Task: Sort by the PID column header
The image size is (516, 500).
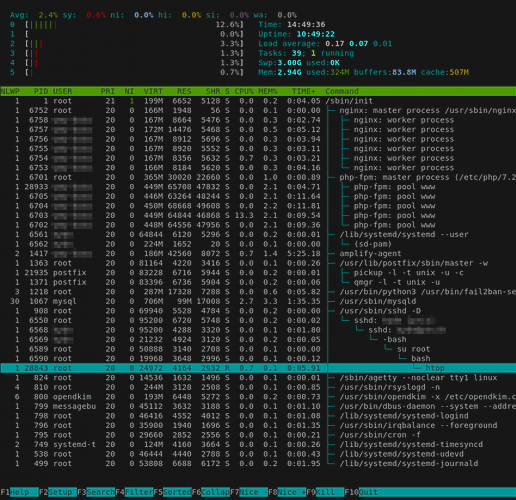Action: point(41,91)
